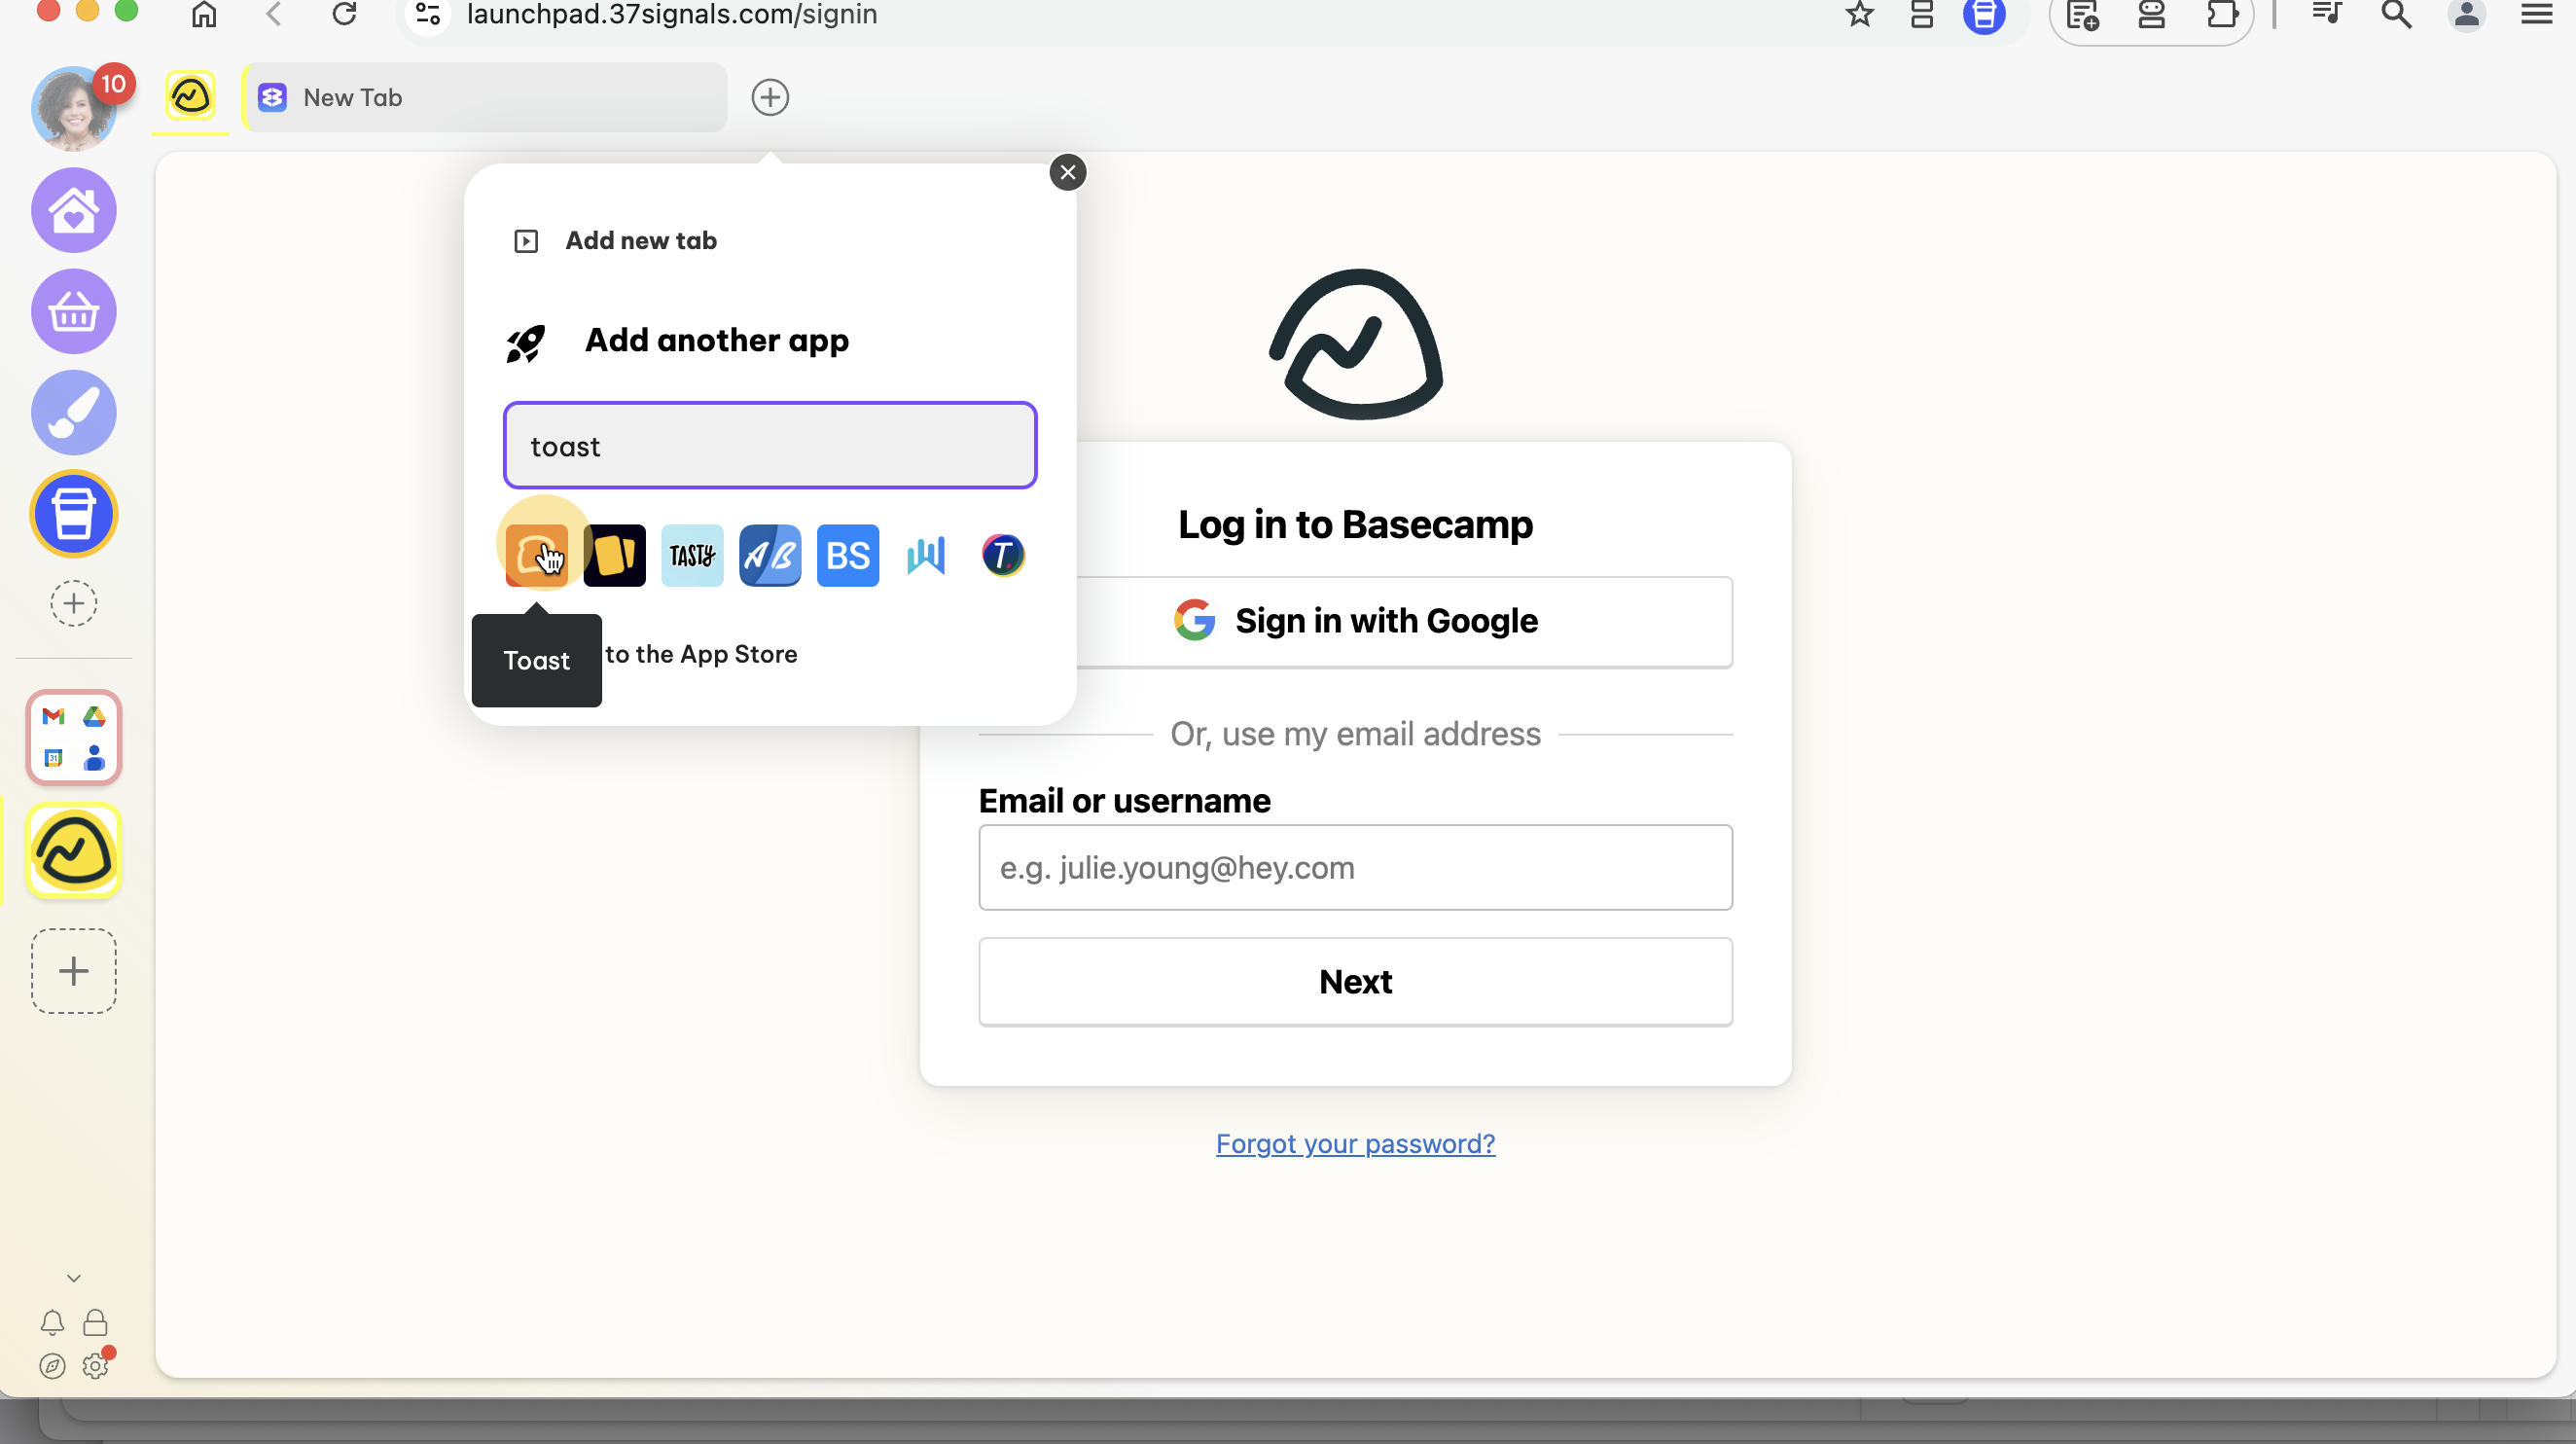Click the Next button
This screenshot has height=1444, width=2576.
pos(1355,981)
